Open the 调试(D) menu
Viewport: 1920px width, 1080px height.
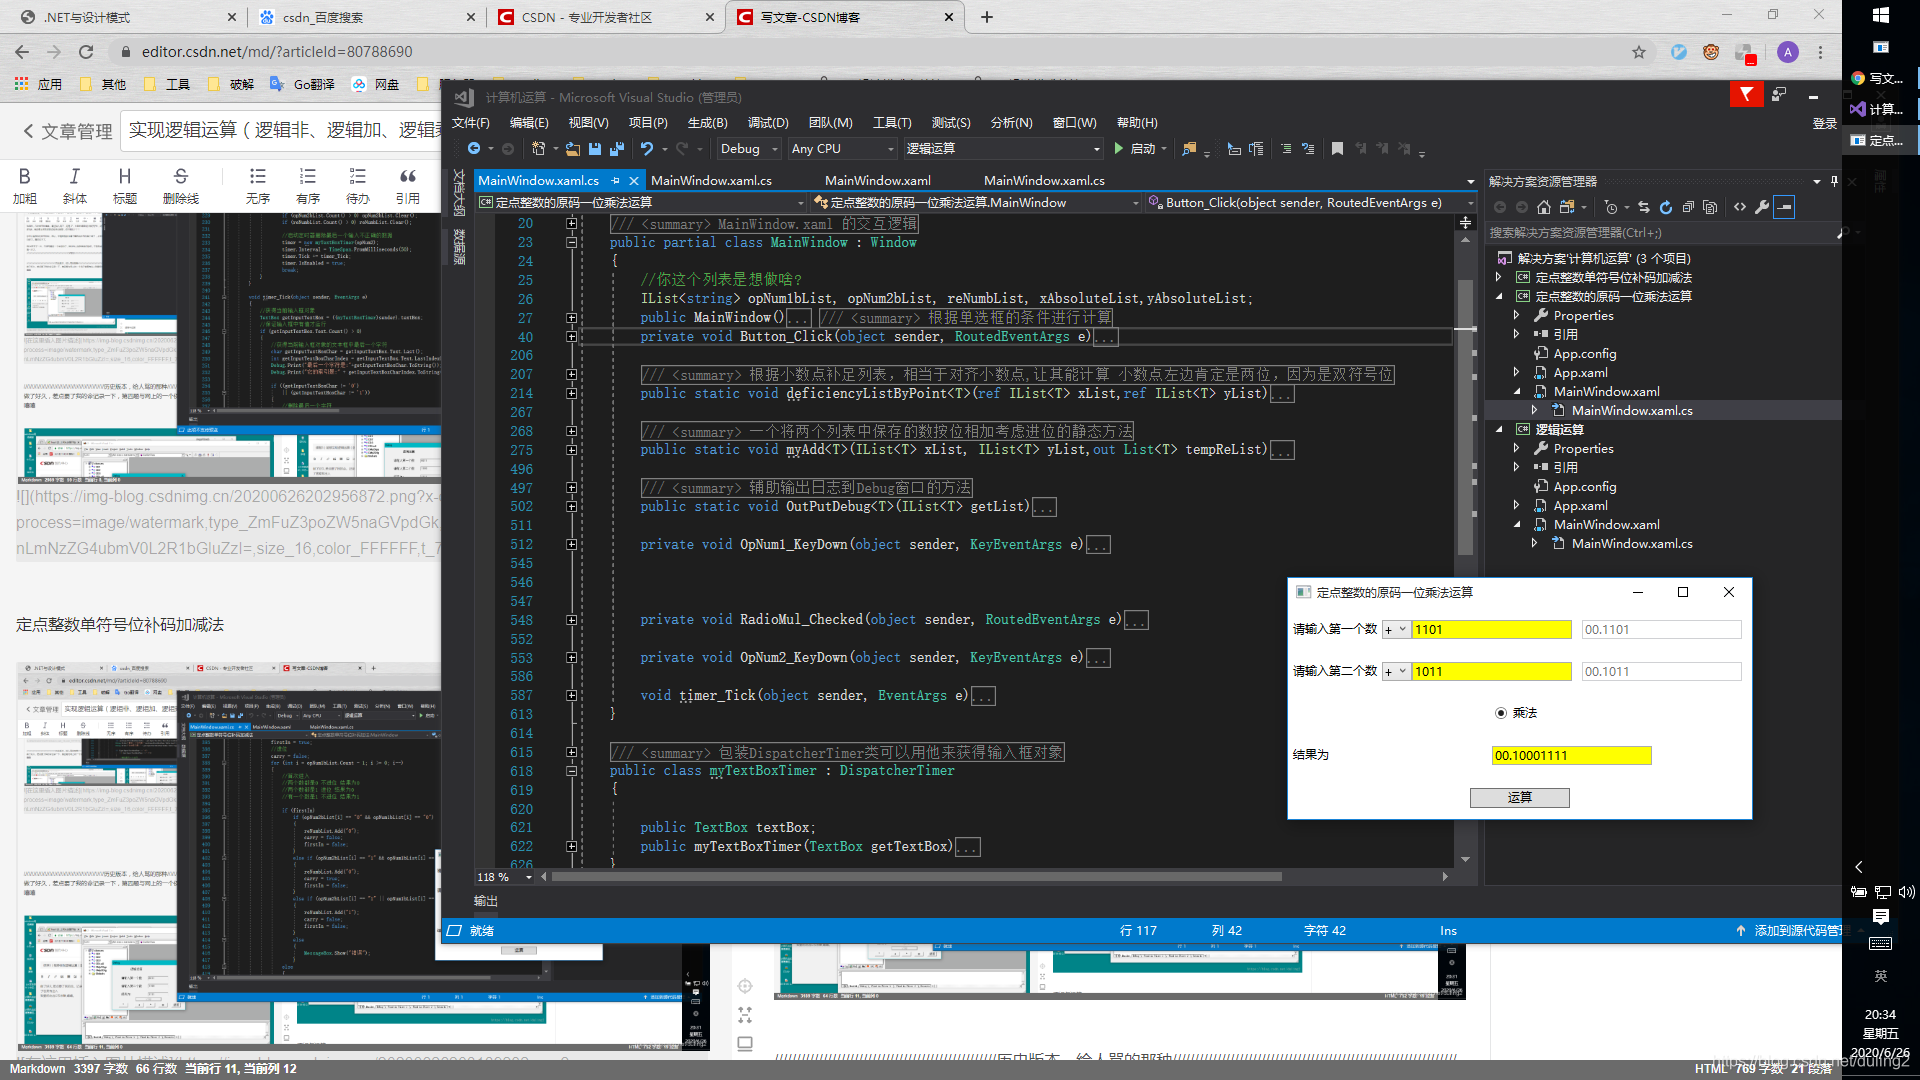[767, 123]
